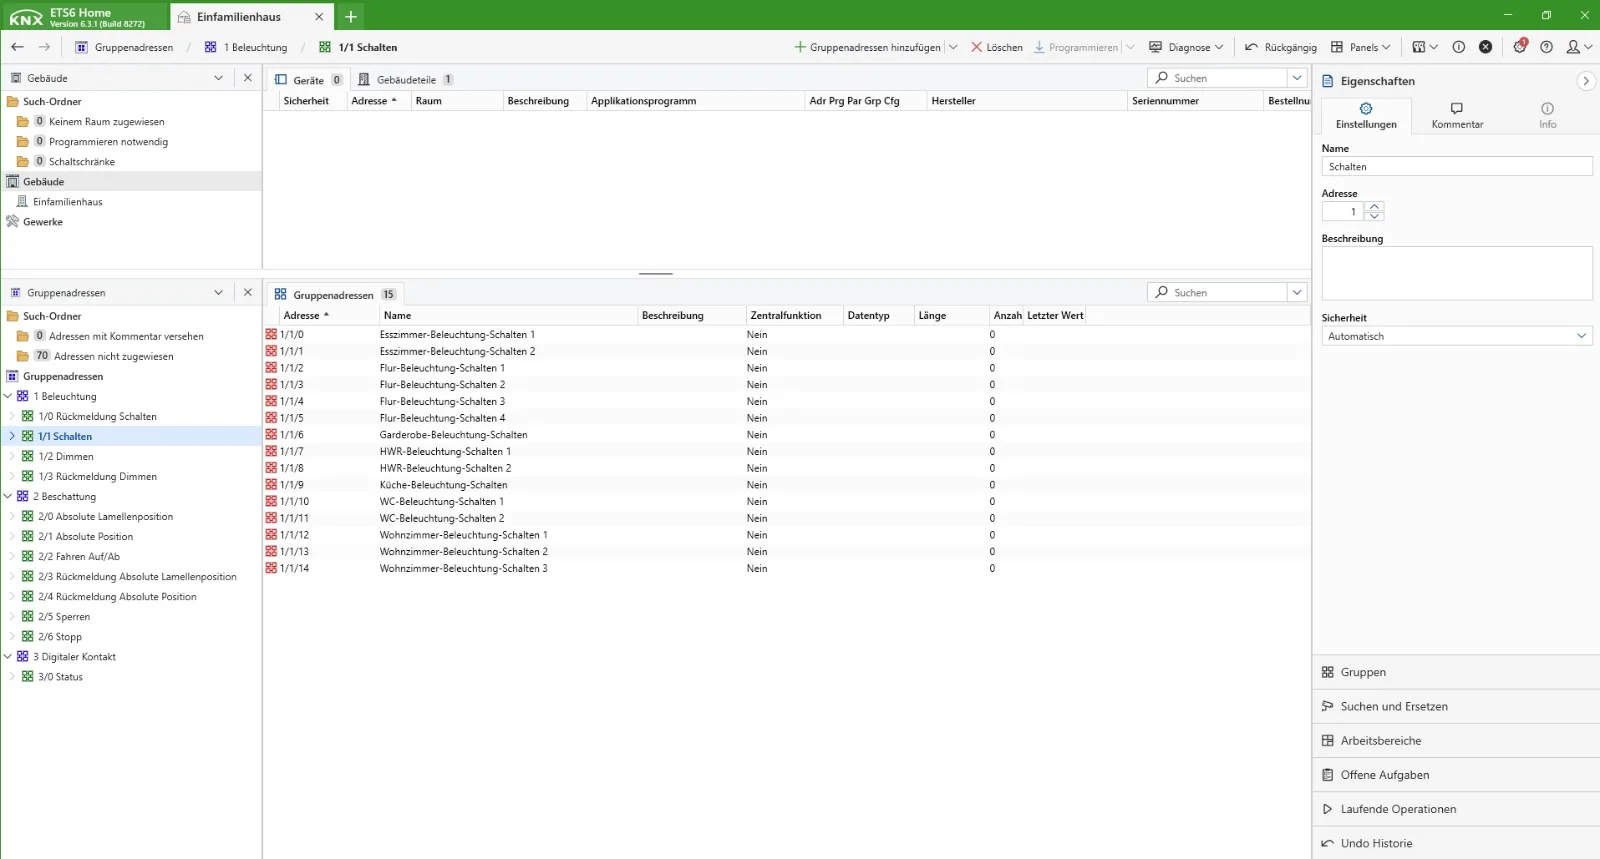Expand the 1/2 Dimmen group
The image size is (1600, 859).
coord(13,456)
